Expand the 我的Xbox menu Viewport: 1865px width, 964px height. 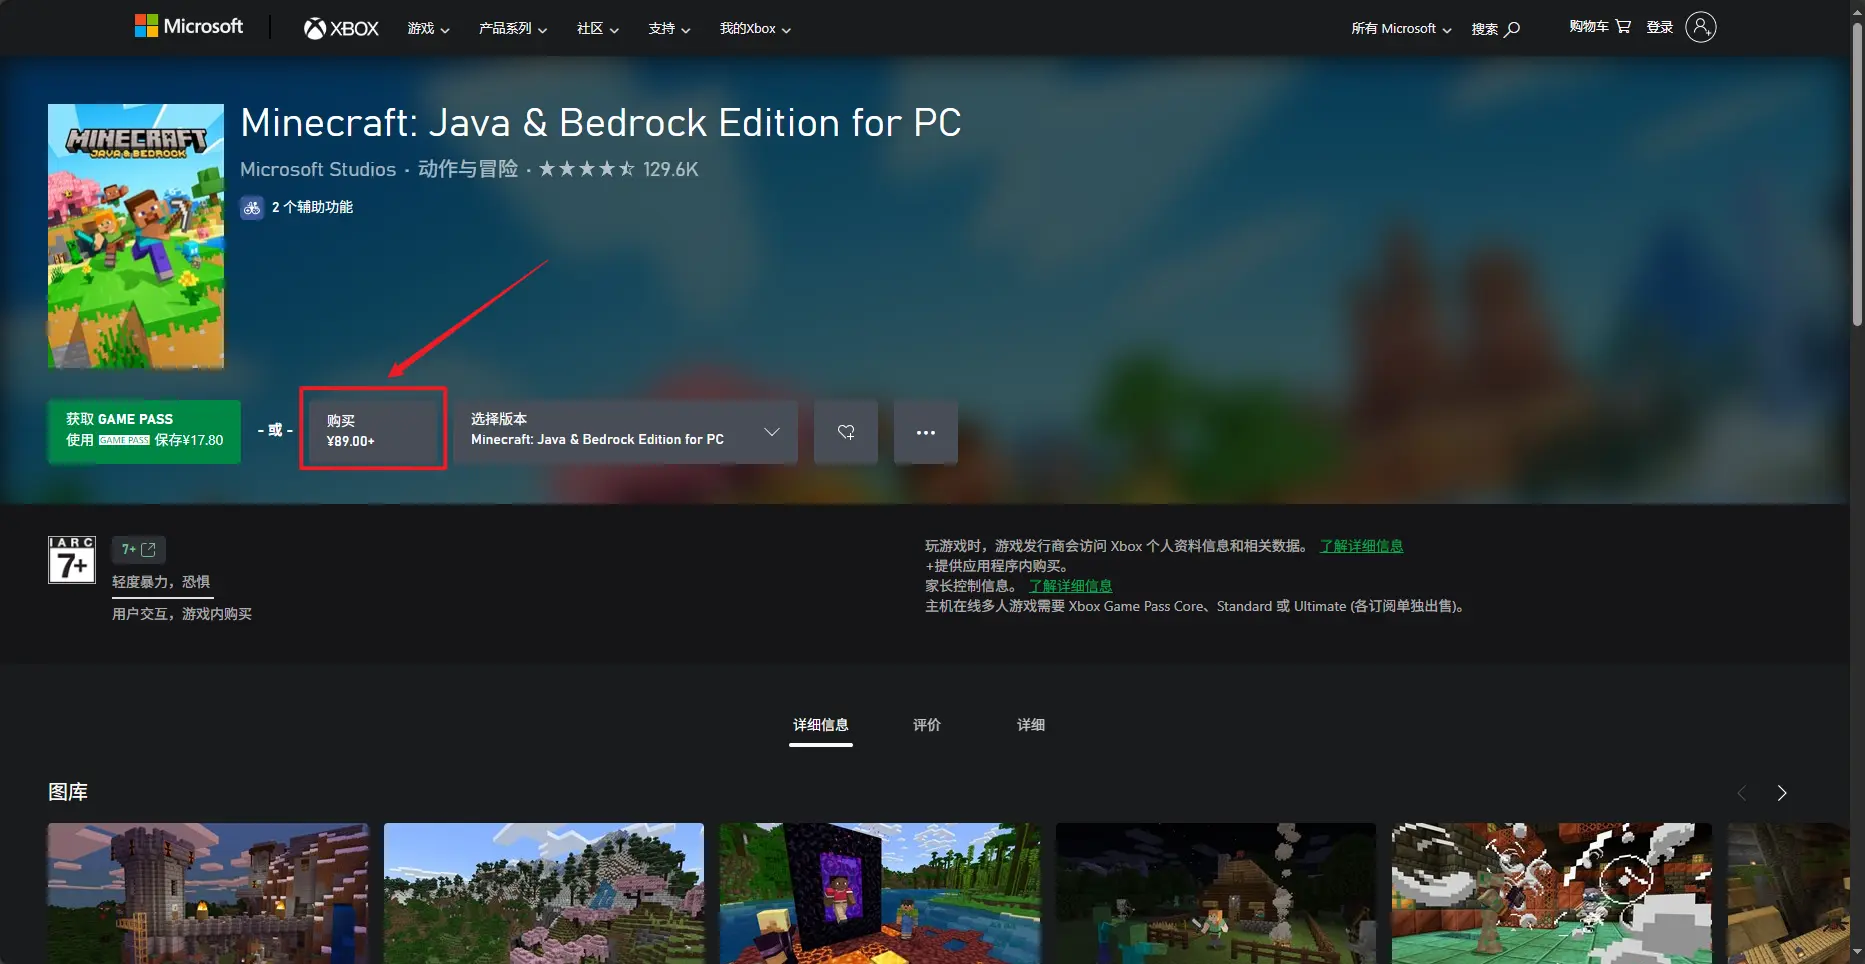pyautogui.click(x=755, y=29)
